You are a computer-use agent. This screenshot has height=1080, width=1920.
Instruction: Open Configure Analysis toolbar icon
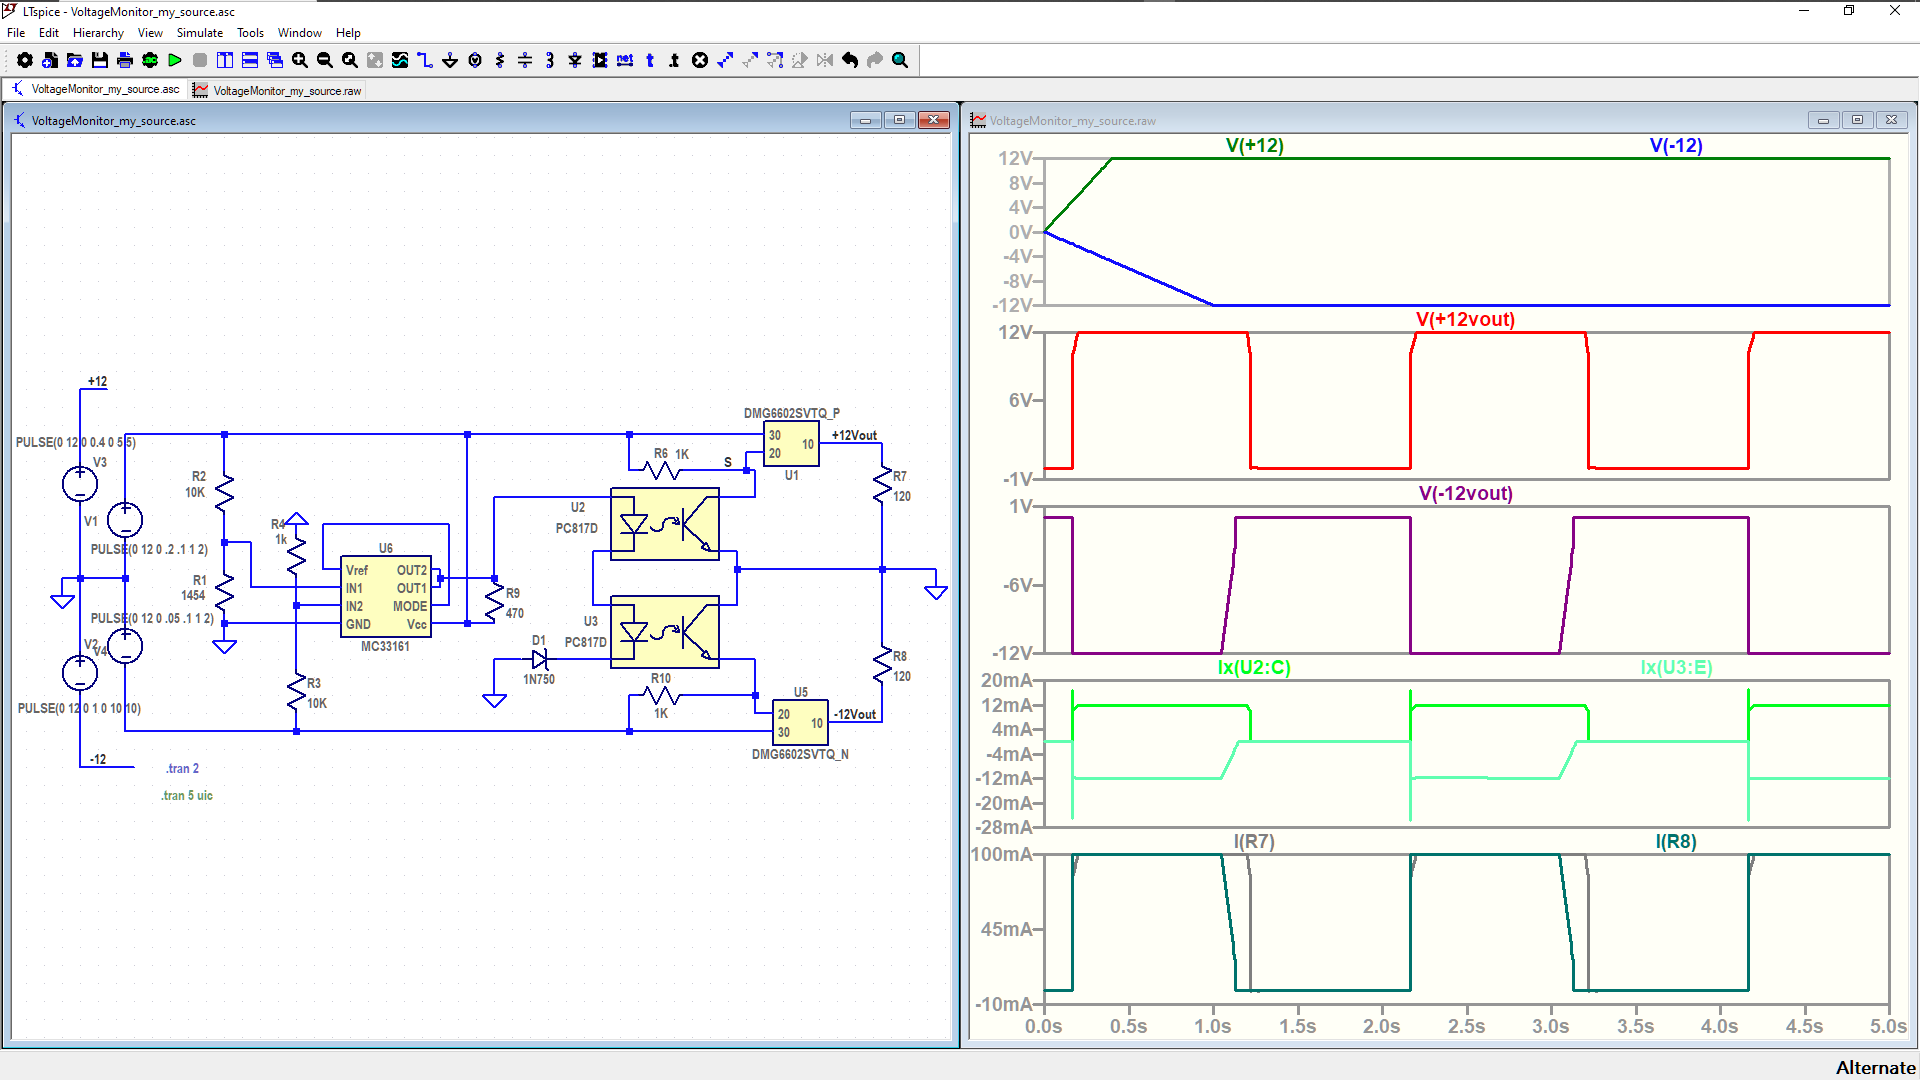click(150, 60)
